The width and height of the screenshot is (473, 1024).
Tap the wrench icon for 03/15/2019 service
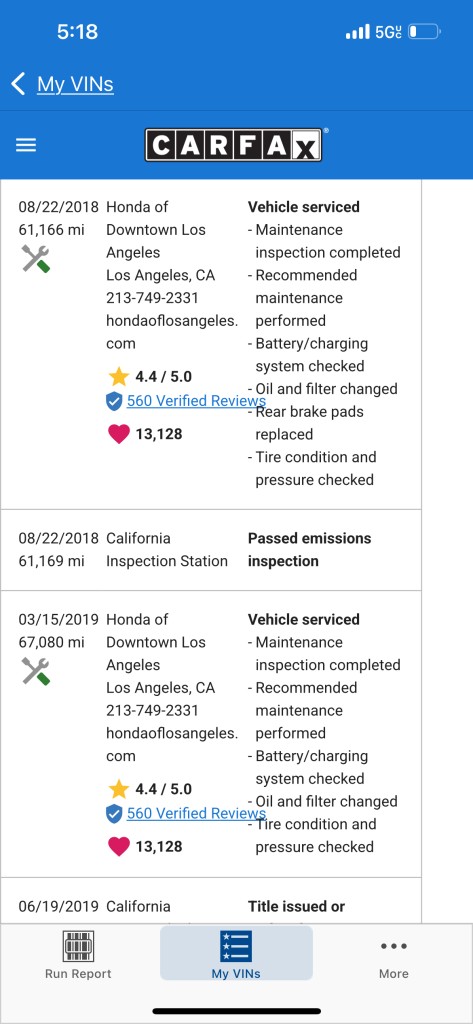pyautogui.click(x=36, y=671)
